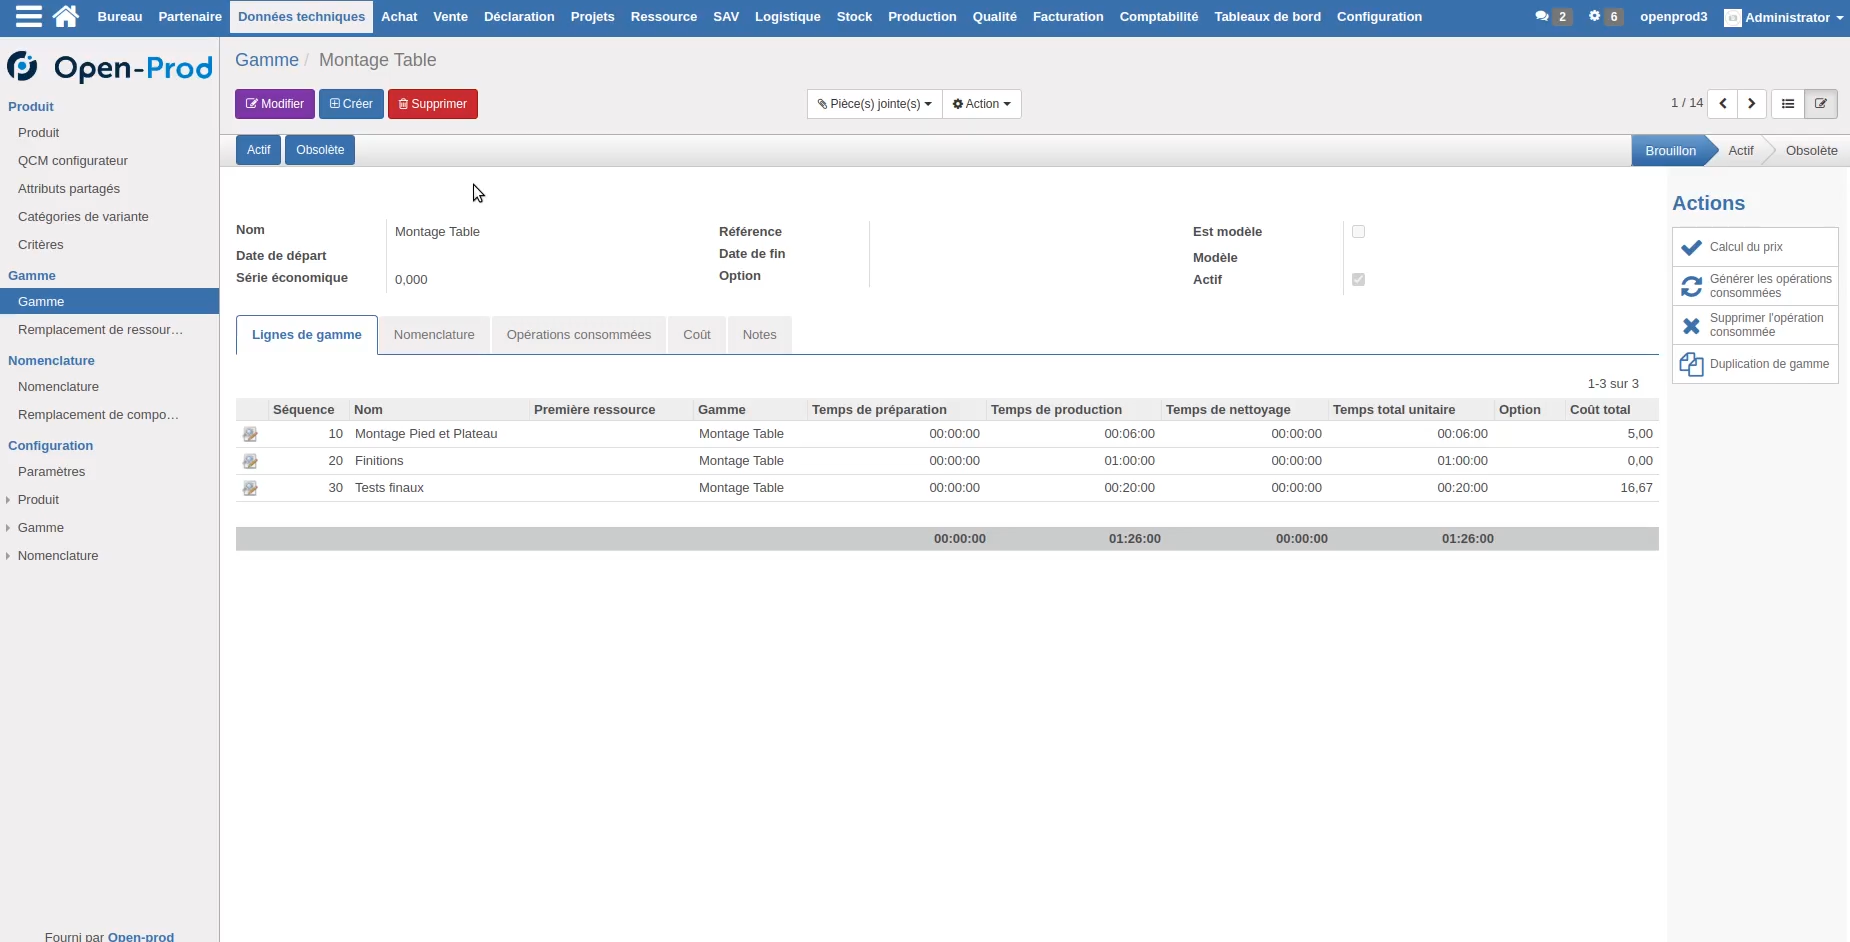Image resolution: width=1850 pixels, height=942 pixels.
Task: Go to home via house icon
Action: [66, 16]
